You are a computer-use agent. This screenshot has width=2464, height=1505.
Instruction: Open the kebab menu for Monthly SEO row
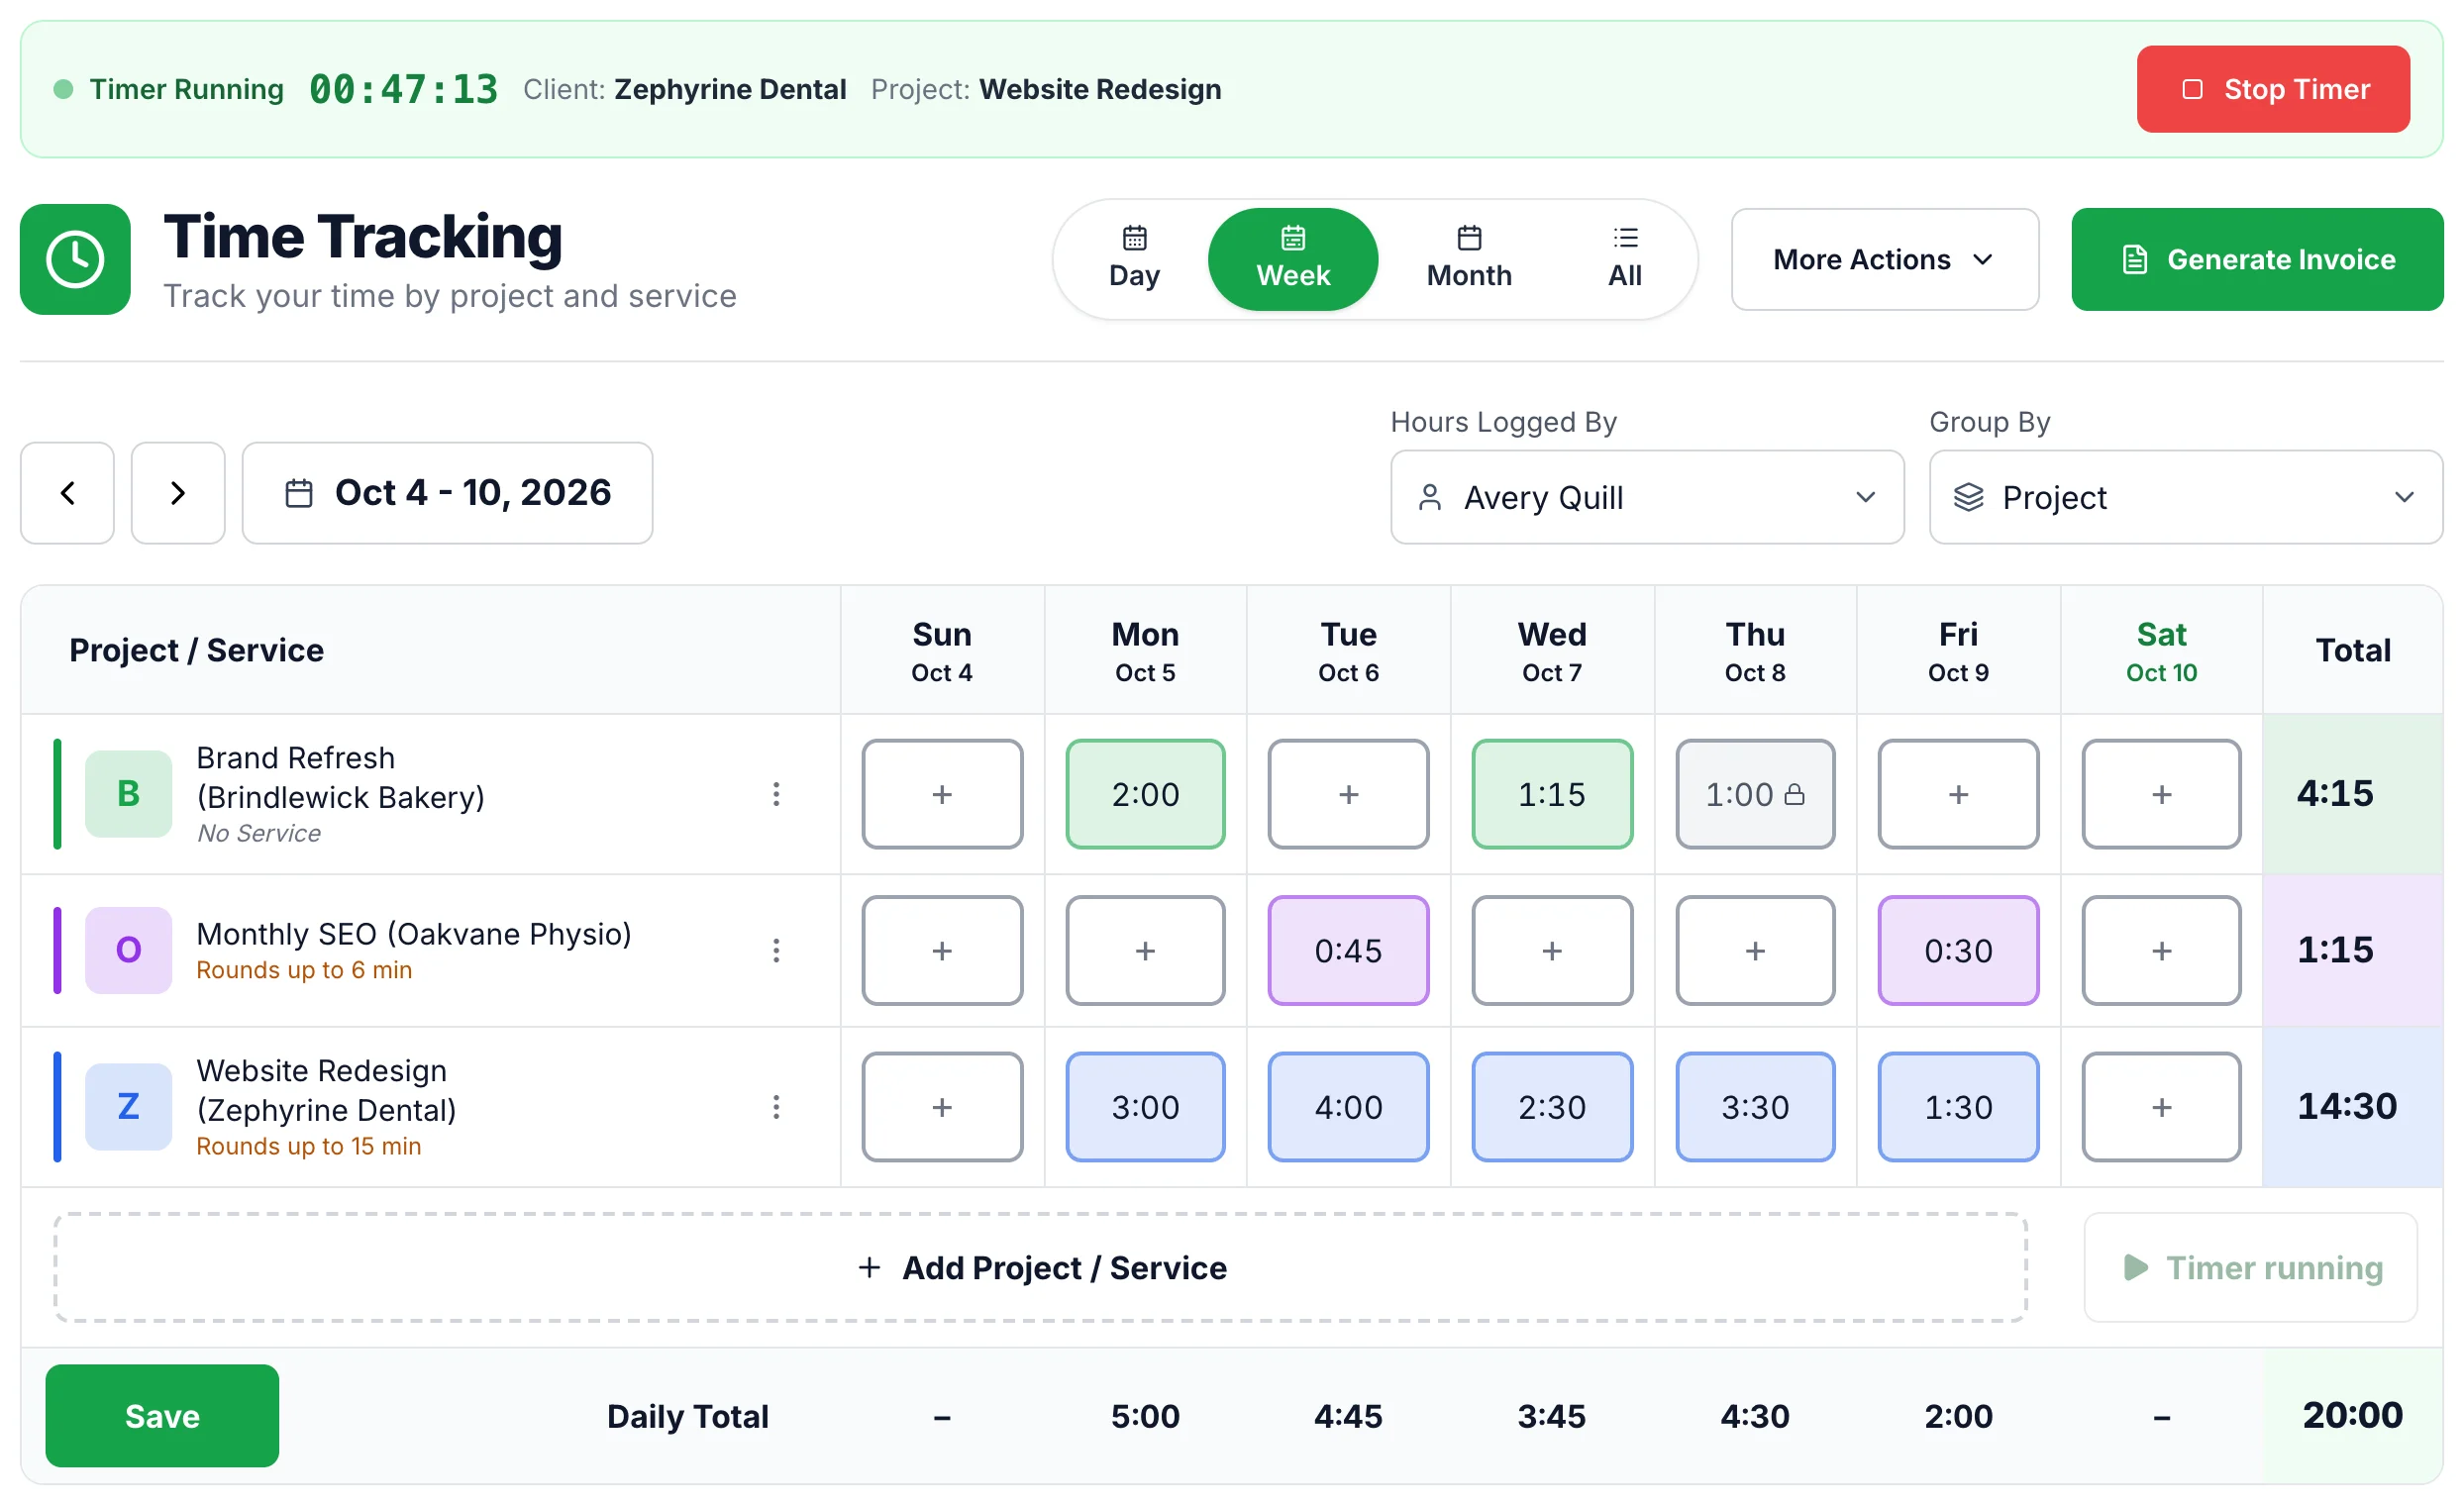776,950
